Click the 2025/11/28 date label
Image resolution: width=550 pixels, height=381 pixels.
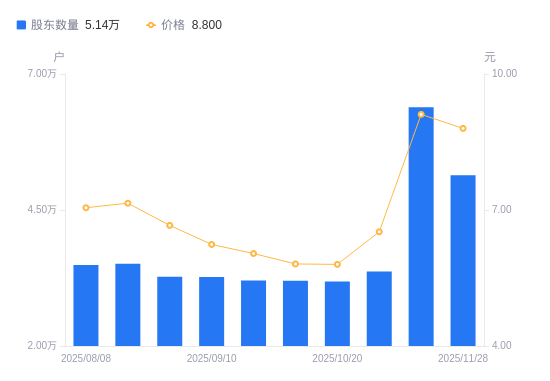[463, 358]
